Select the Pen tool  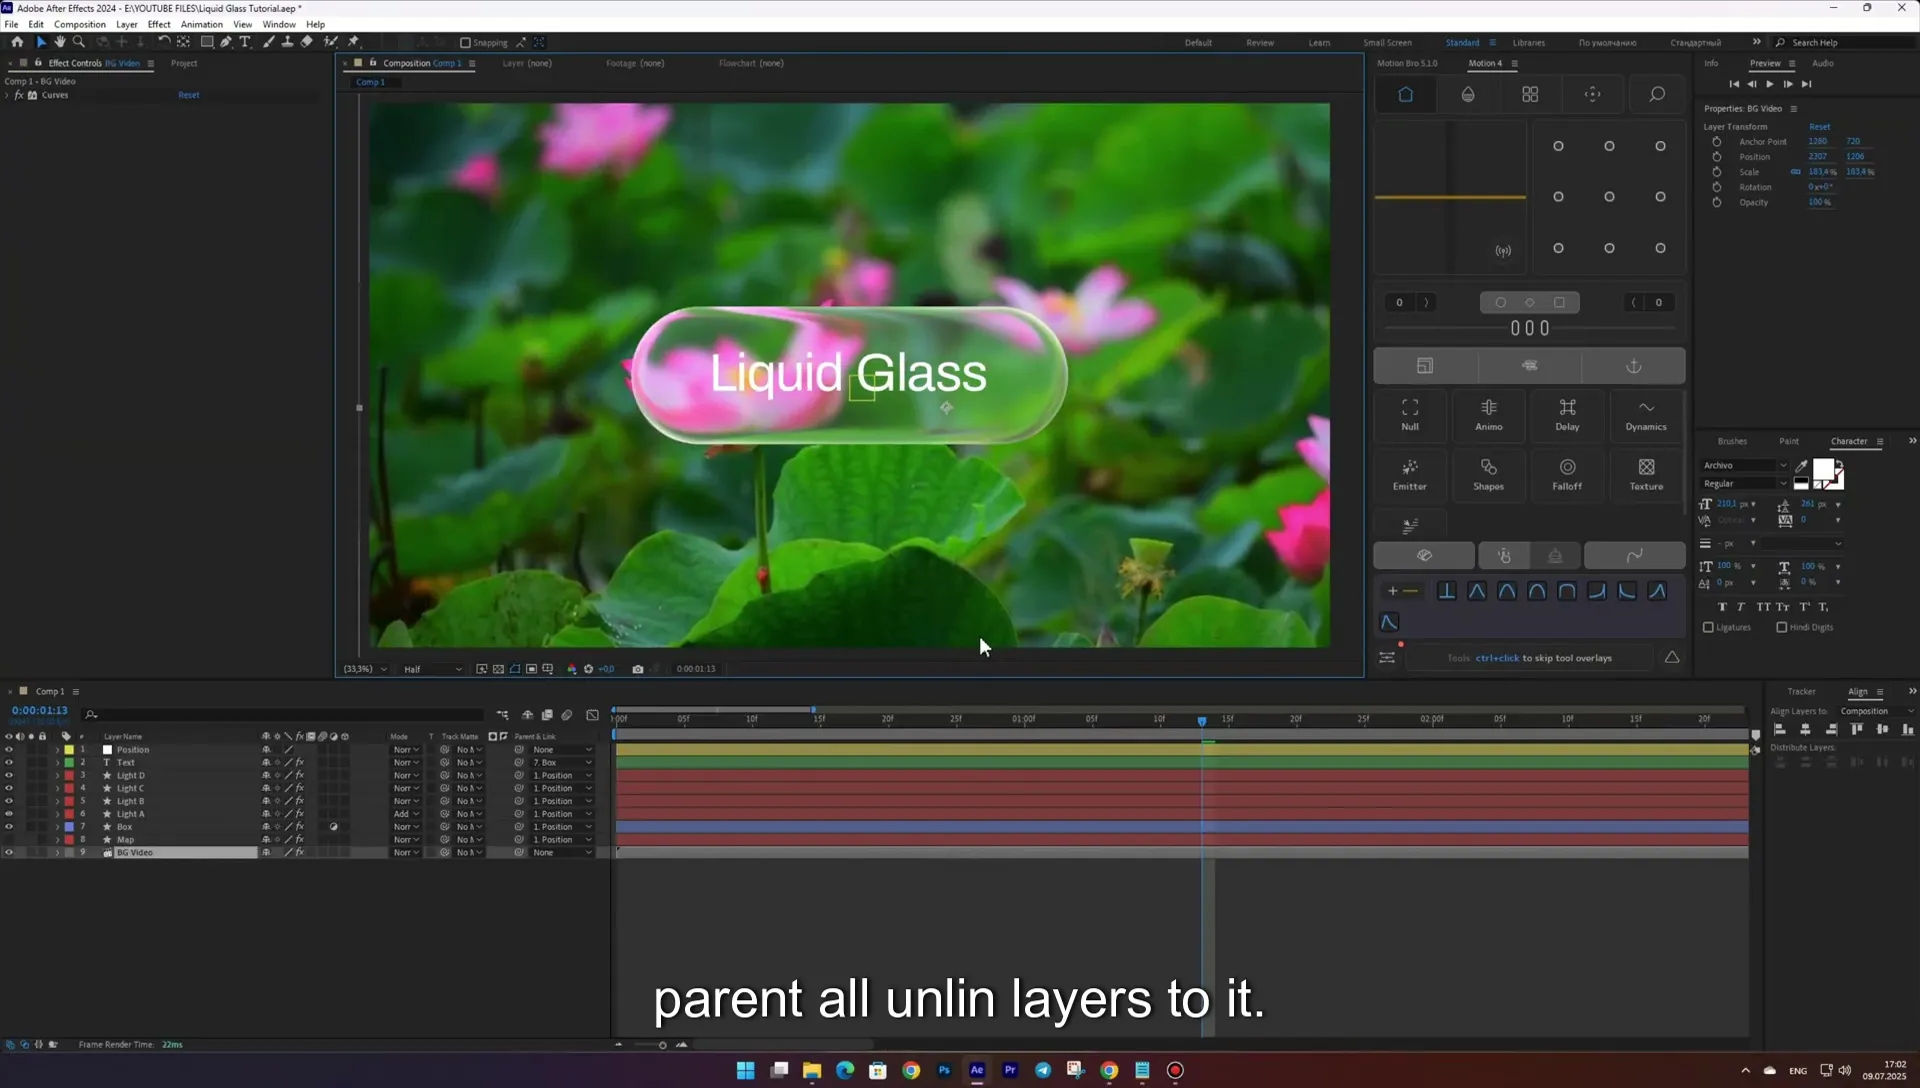click(x=226, y=42)
